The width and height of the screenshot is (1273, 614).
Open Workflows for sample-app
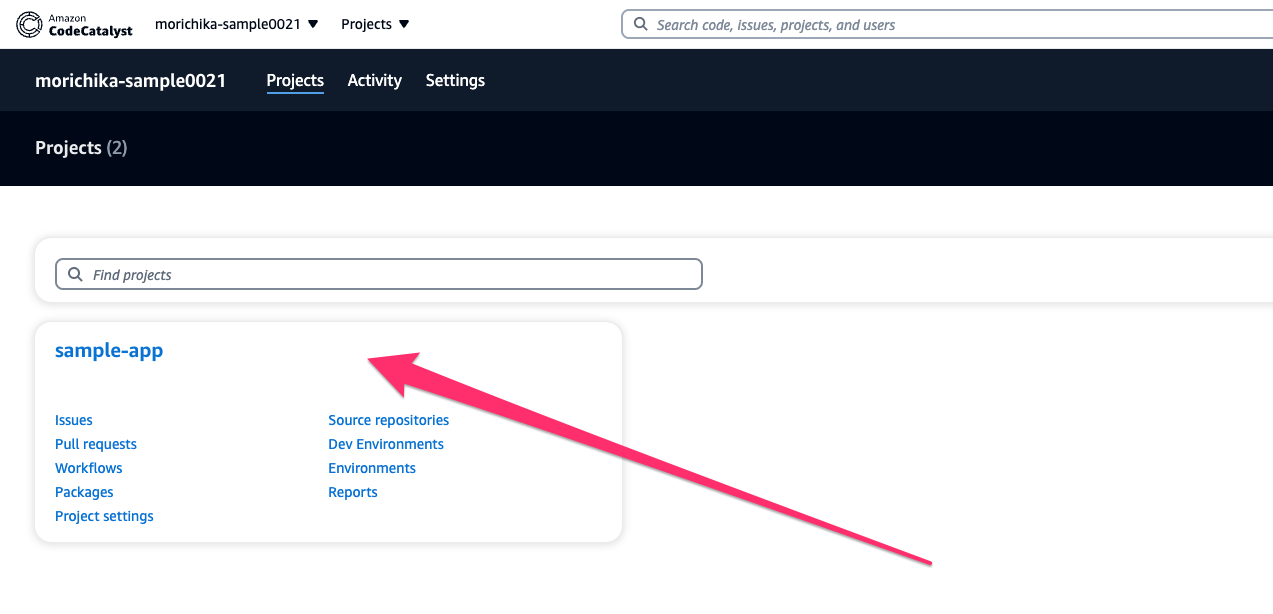[x=89, y=468]
